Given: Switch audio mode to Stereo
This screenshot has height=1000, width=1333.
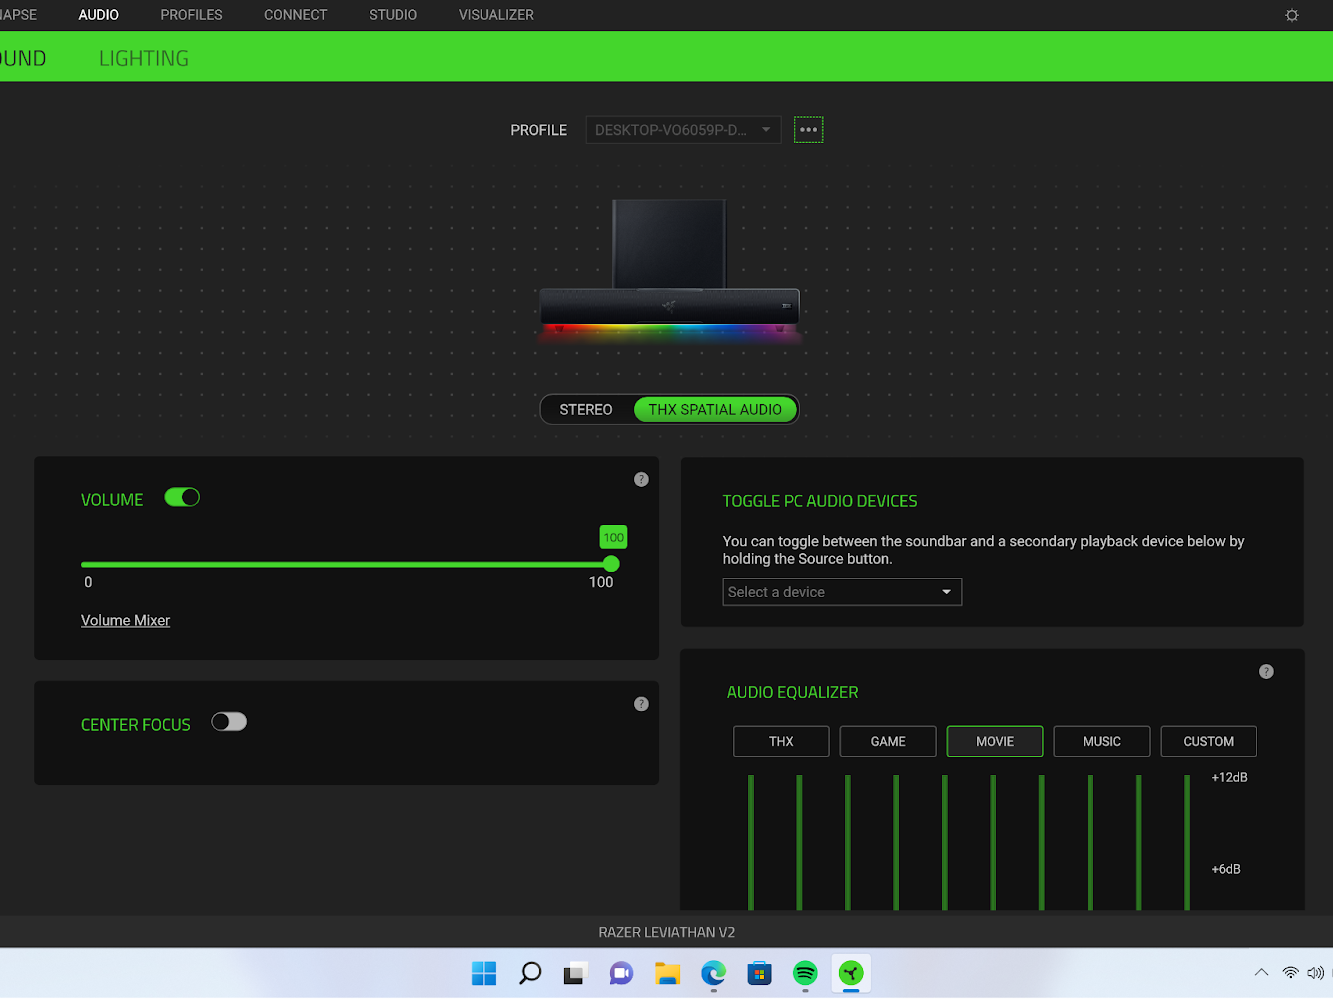Looking at the screenshot, I should (x=586, y=410).
